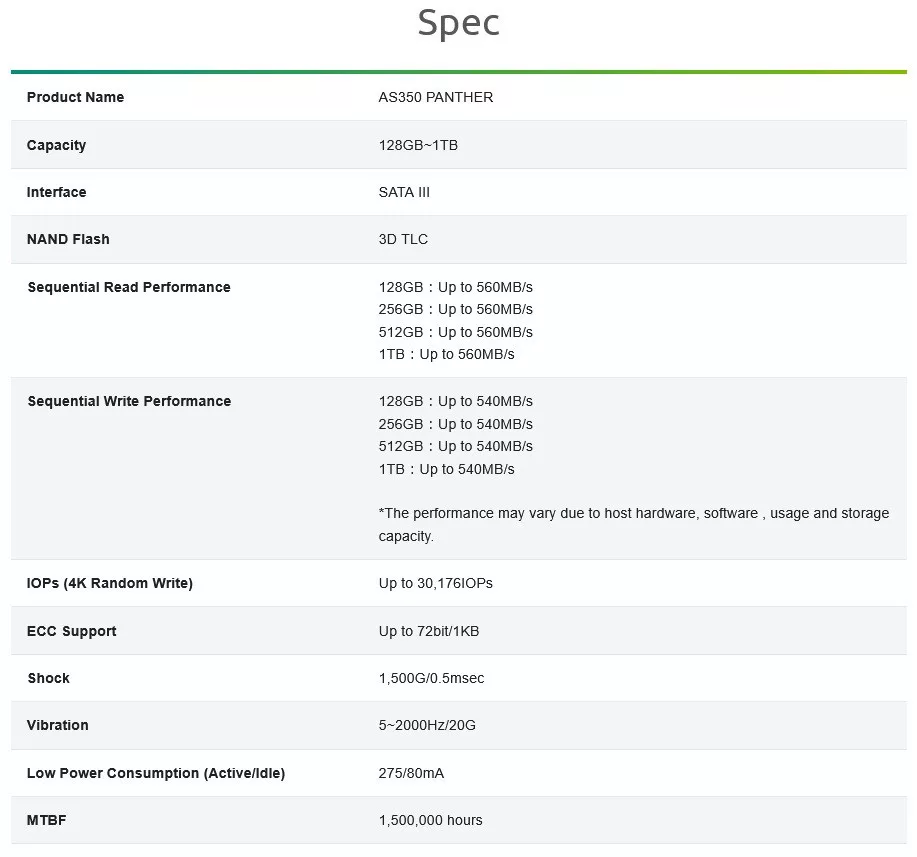The height and width of the screenshot is (857, 917).
Task: Click the "Capacity" row label
Action: 57,145
